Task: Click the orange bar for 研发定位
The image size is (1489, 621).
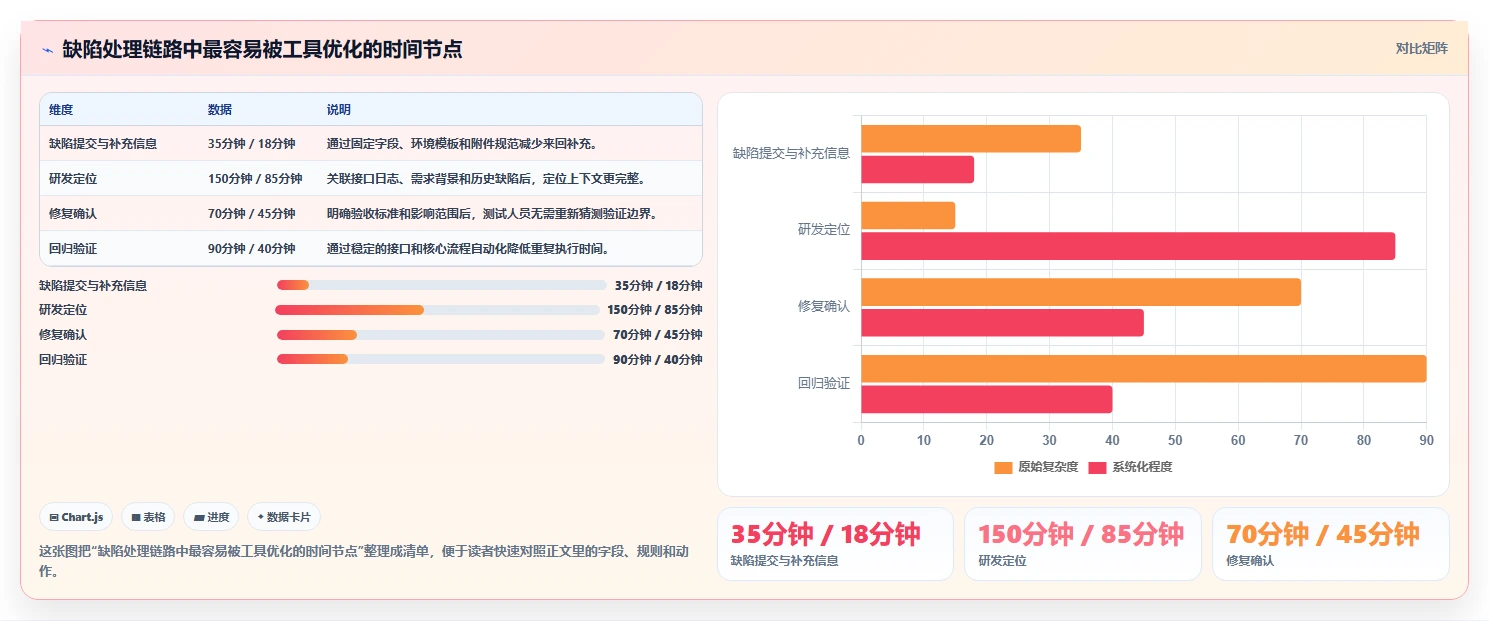Action: [x=908, y=215]
